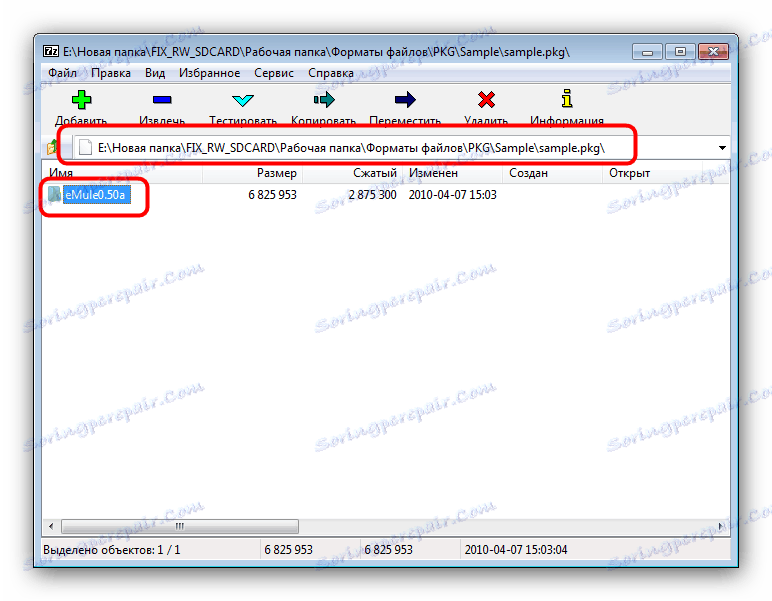Click the scrollbar right arrow
The height and width of the screenshot is (601, 772).
click(721, 526)
